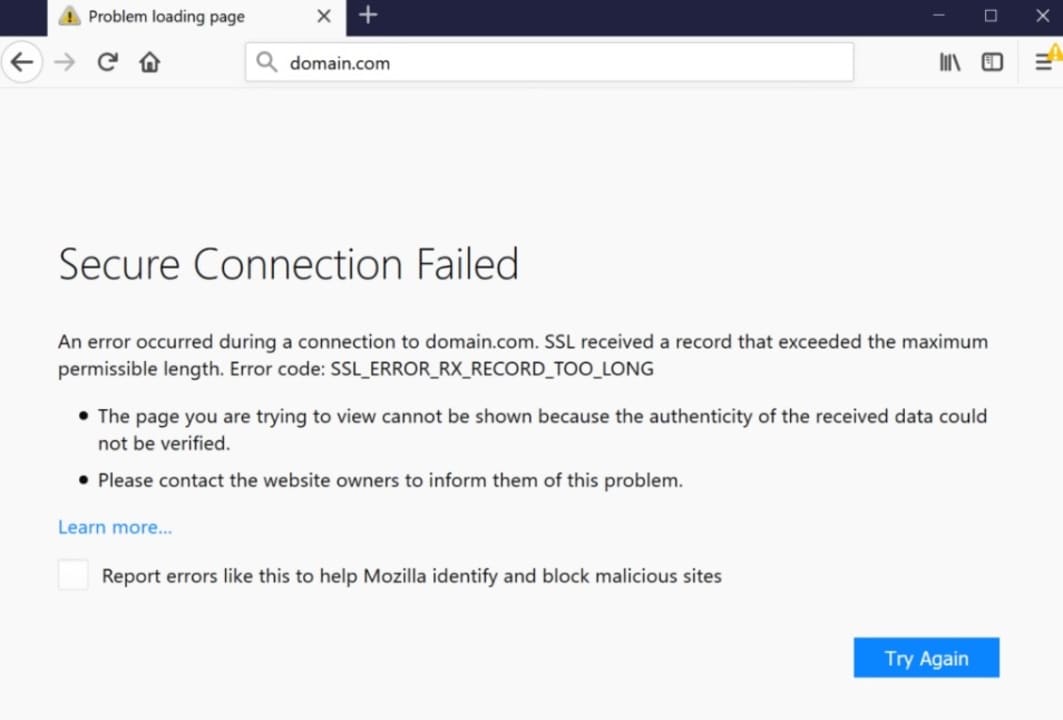1063x720 pixels.
Task: Click the Secure Connection Failed heading
Action: [x=288, y=264]
